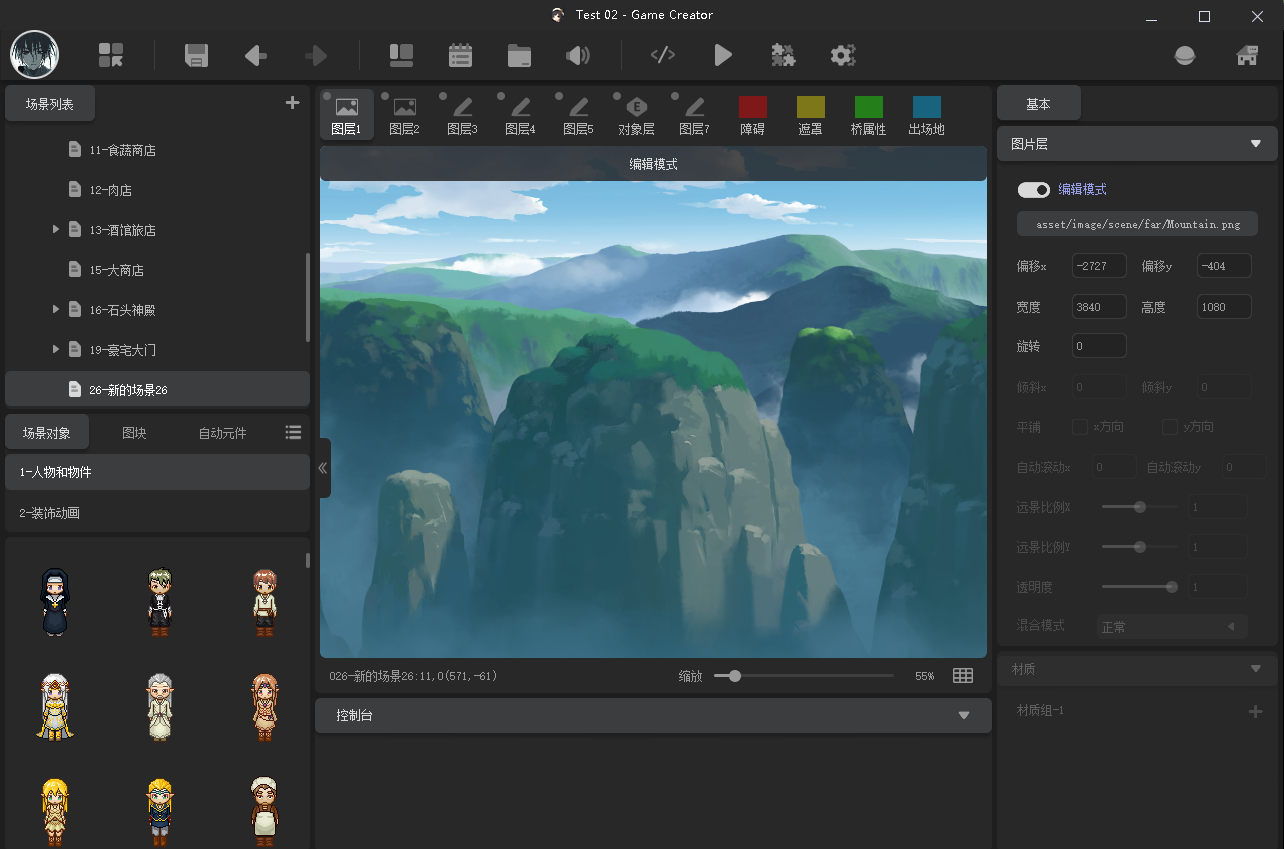Click the Mountain.png image path button

point(1137,224)
